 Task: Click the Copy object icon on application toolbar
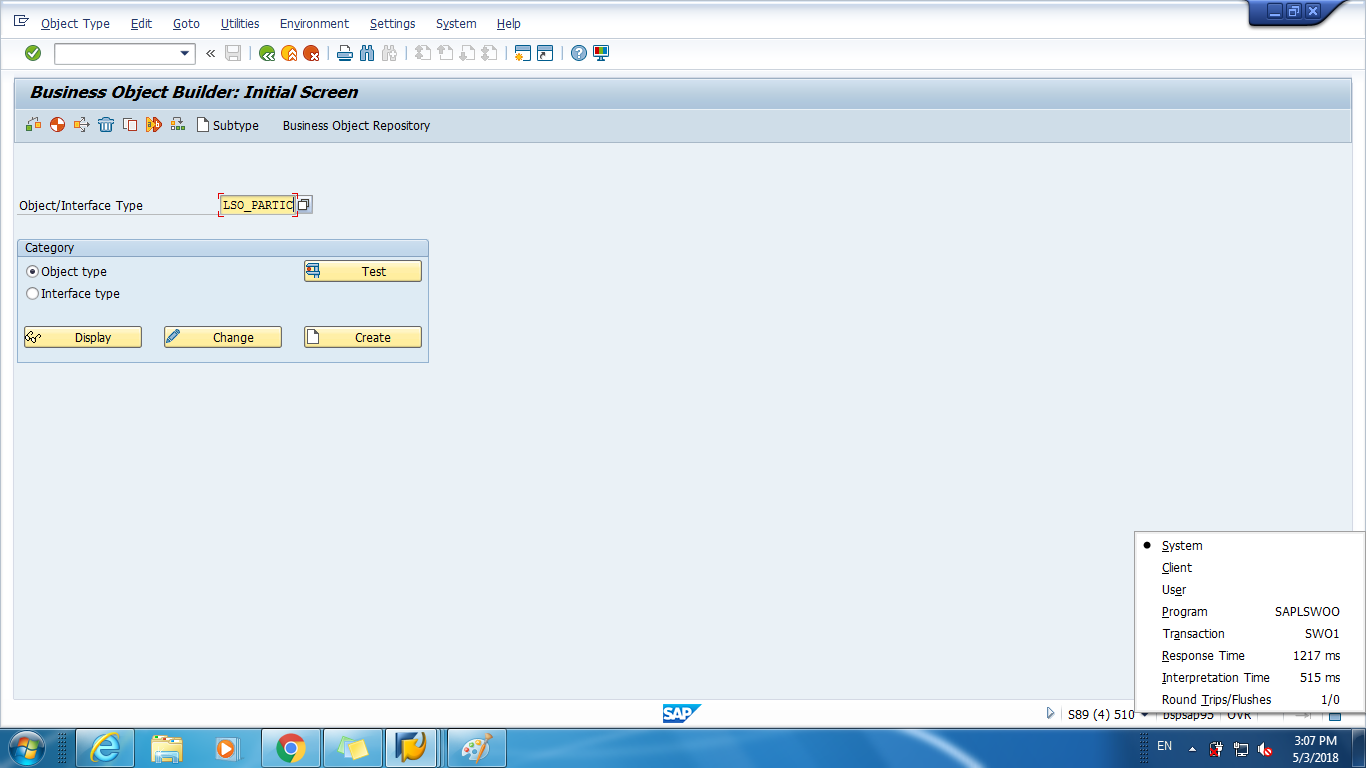[x=130, y=125]
